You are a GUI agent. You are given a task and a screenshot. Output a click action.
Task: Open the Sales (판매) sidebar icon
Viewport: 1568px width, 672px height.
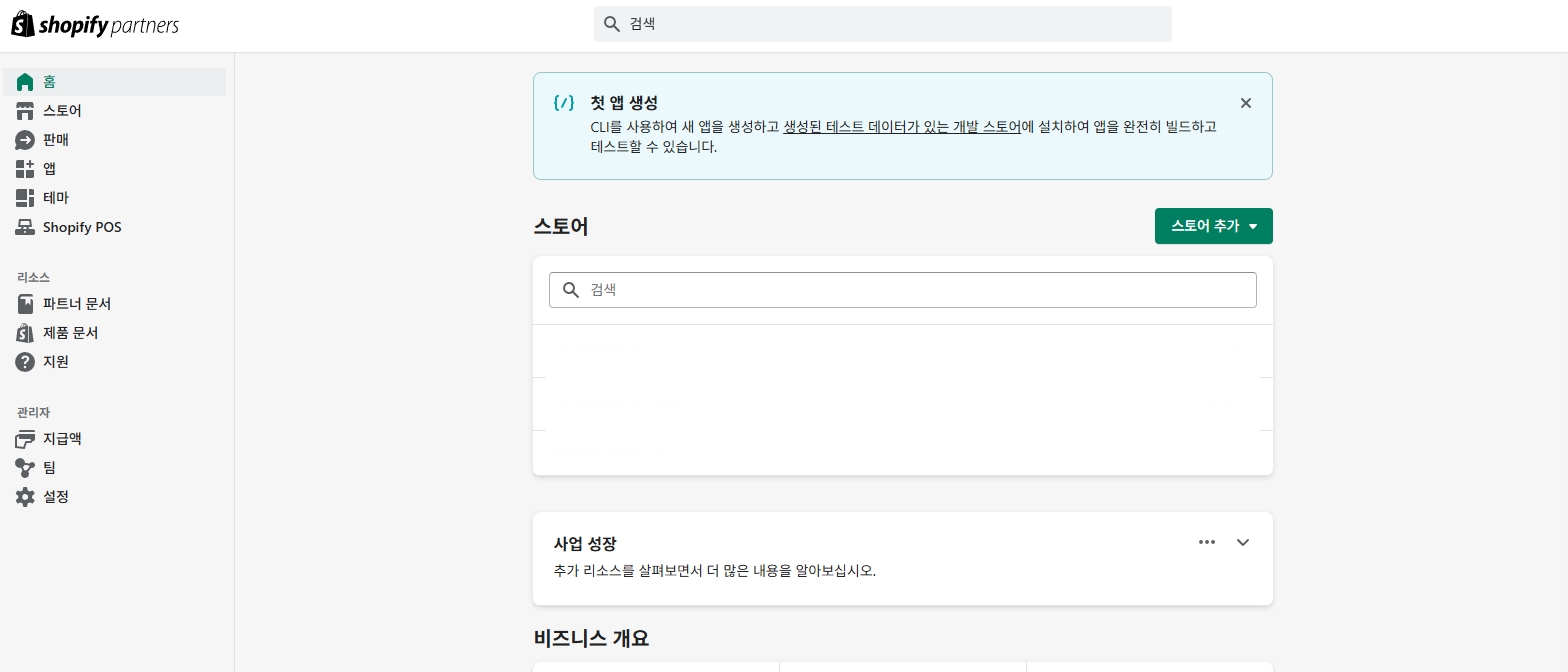click(x=25, y=140)
